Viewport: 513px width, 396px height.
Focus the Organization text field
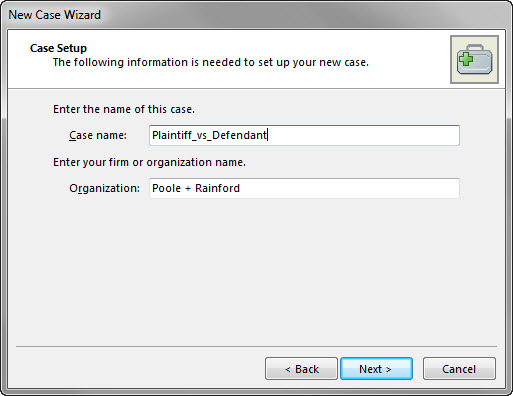pyautogui.click(x=304, y=188)
